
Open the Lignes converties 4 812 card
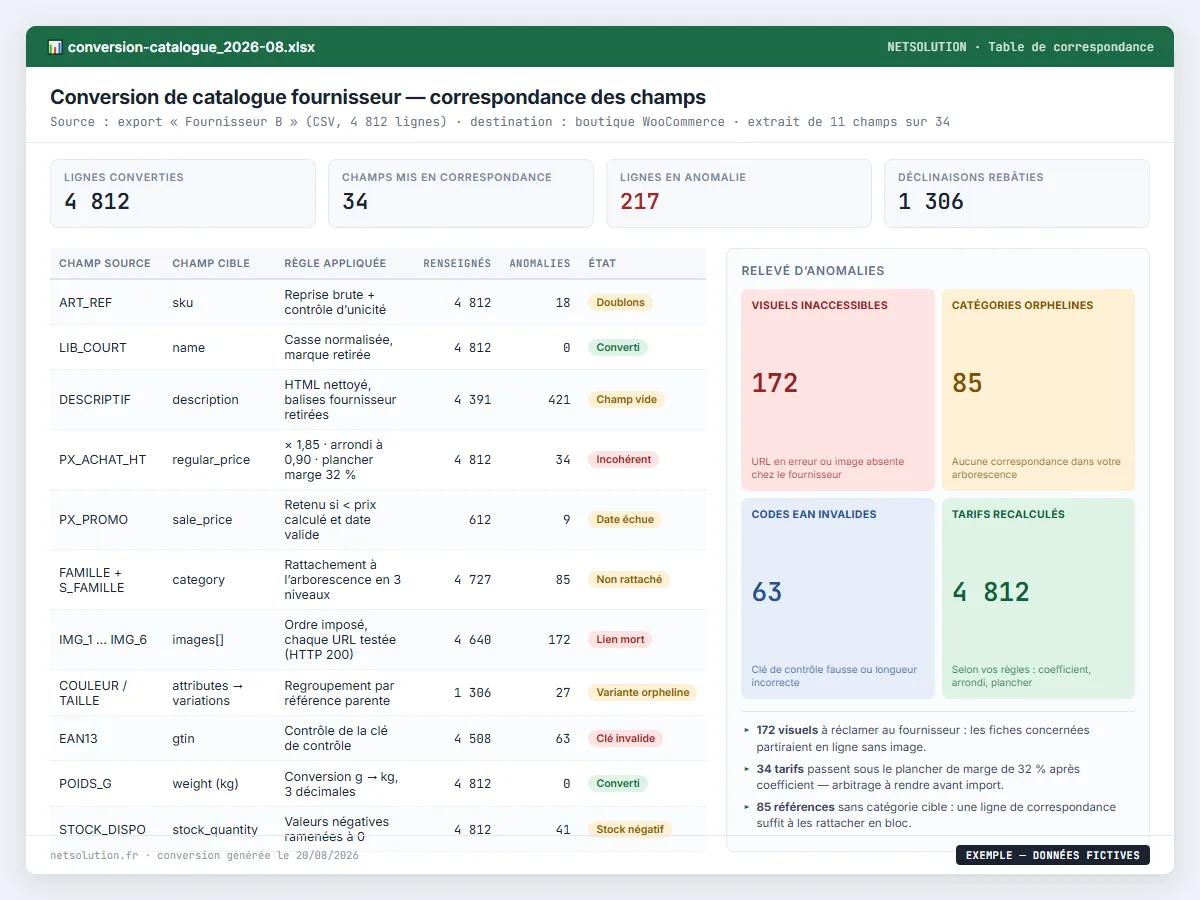click(x=183, y=193)
